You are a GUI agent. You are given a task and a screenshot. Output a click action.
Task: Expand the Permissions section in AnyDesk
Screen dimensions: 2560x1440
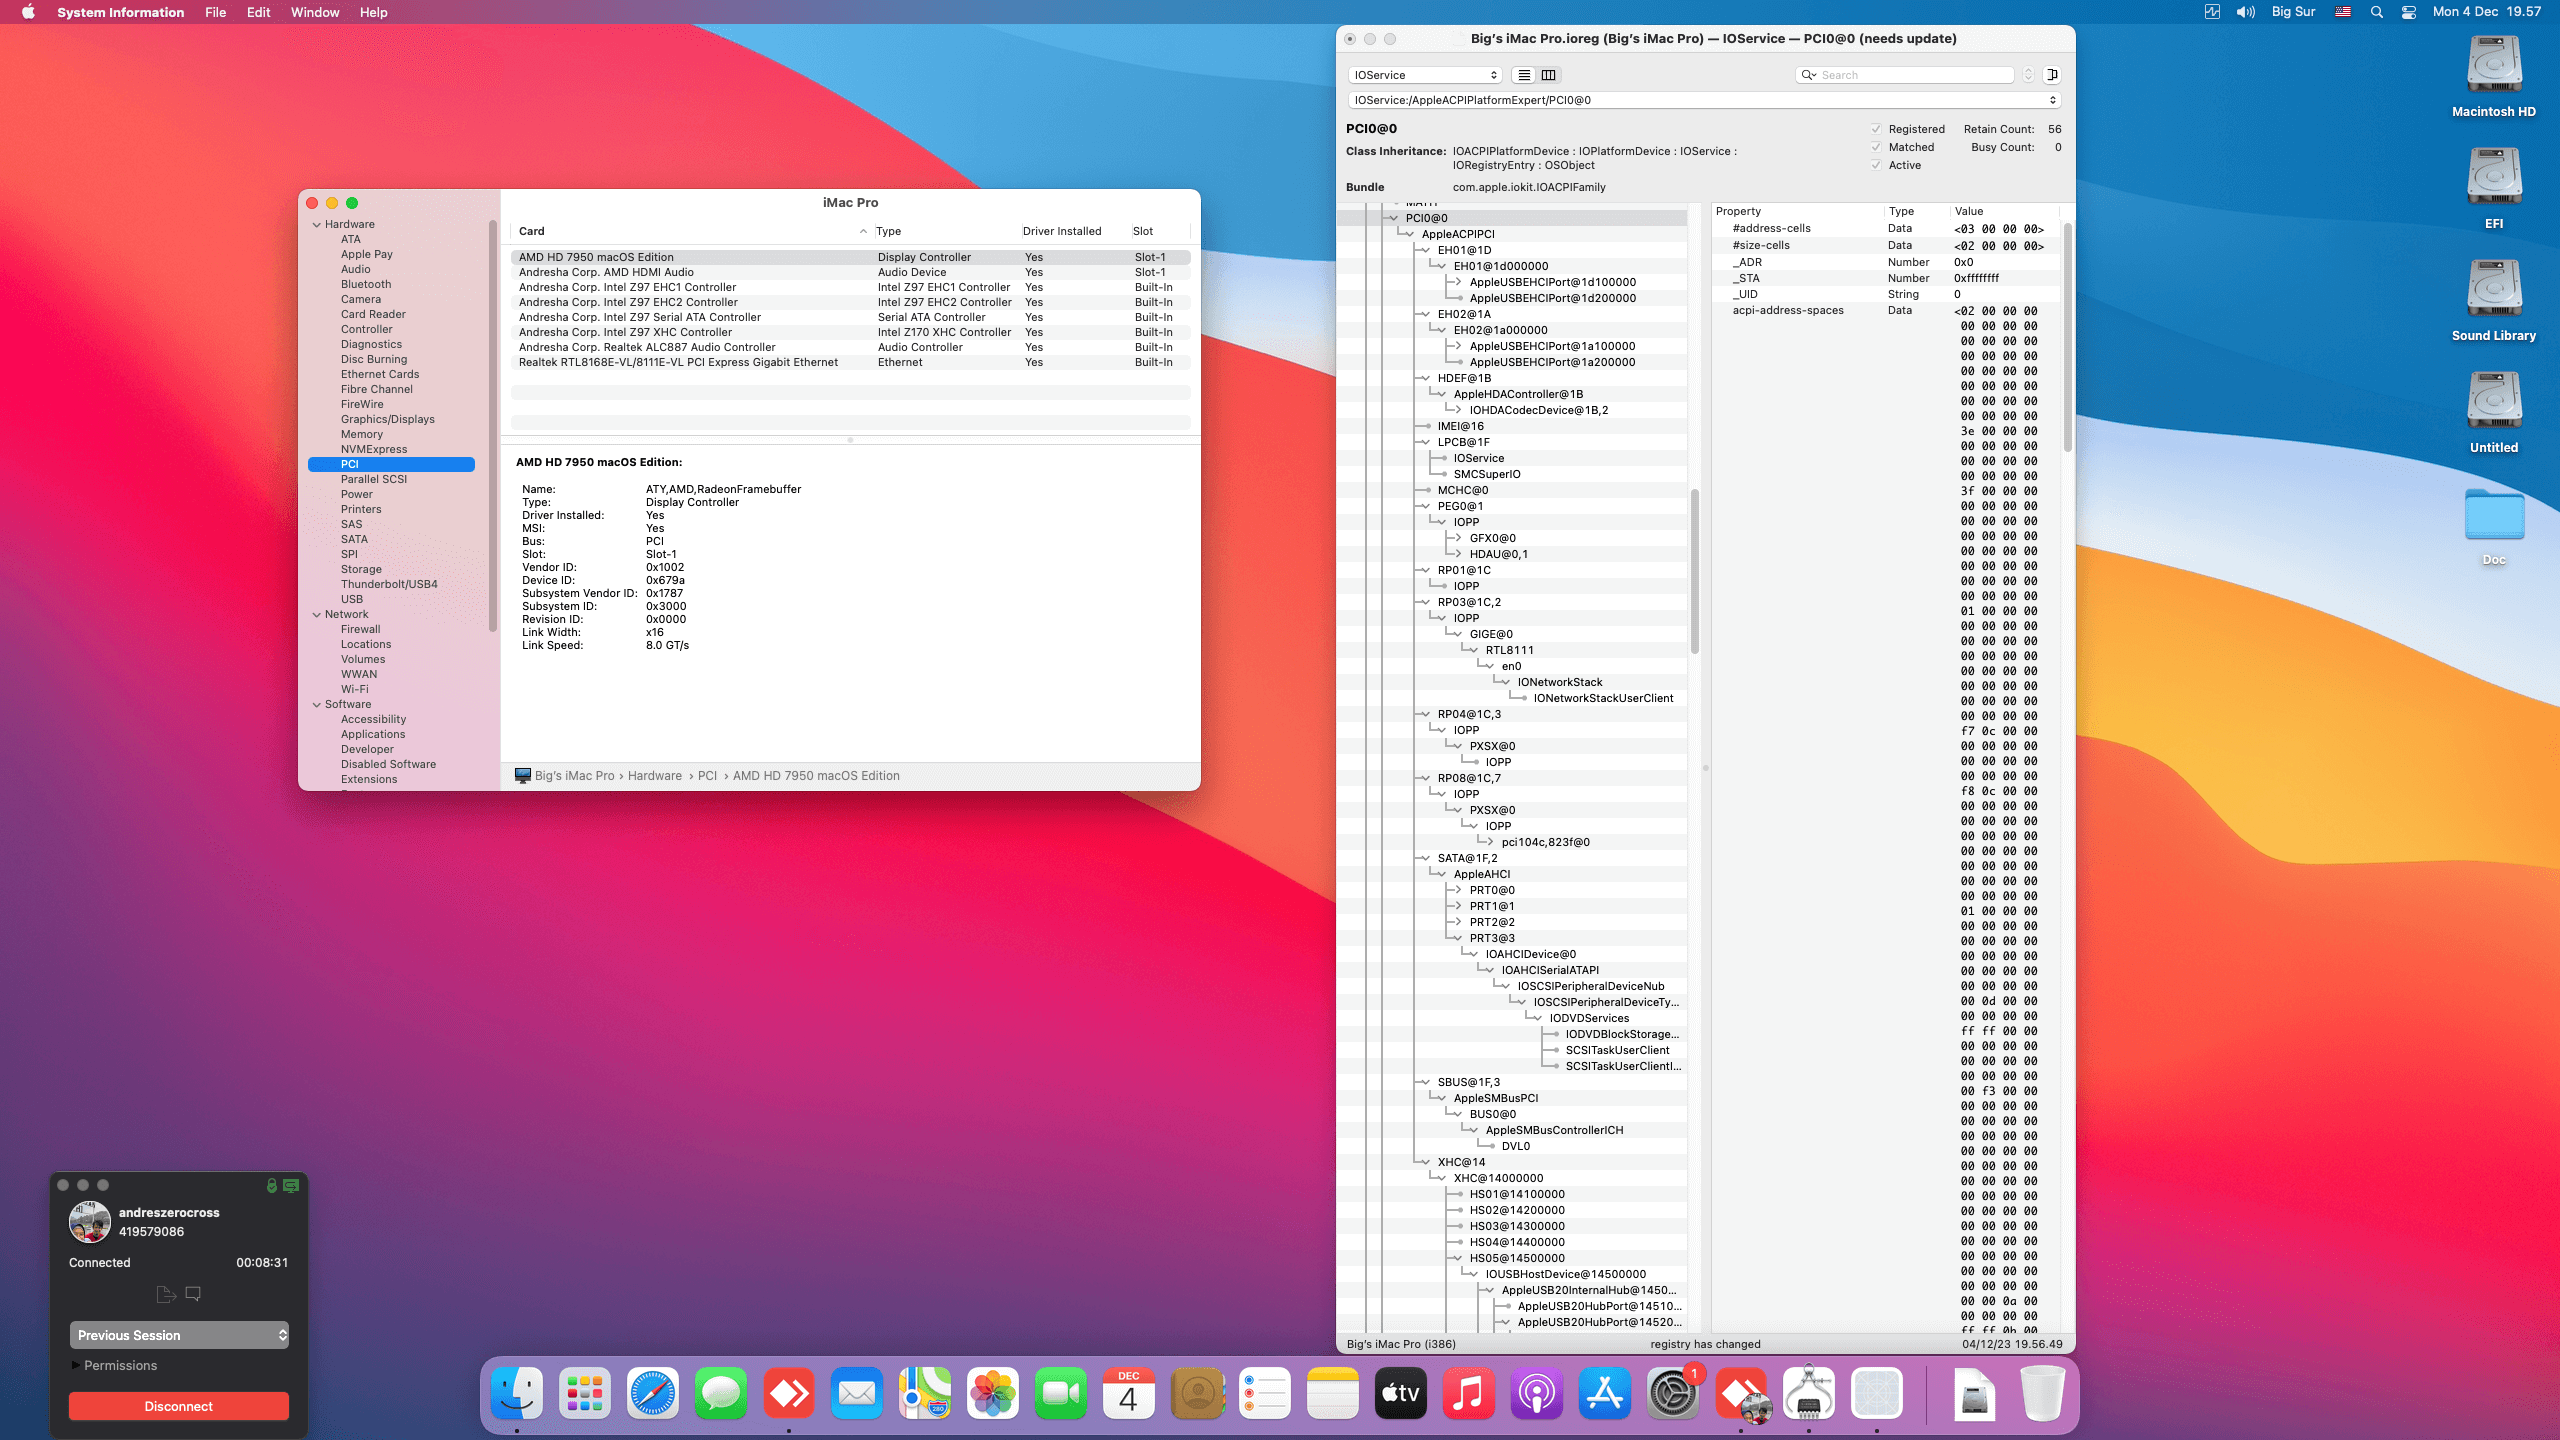(x=76, y=1365)
